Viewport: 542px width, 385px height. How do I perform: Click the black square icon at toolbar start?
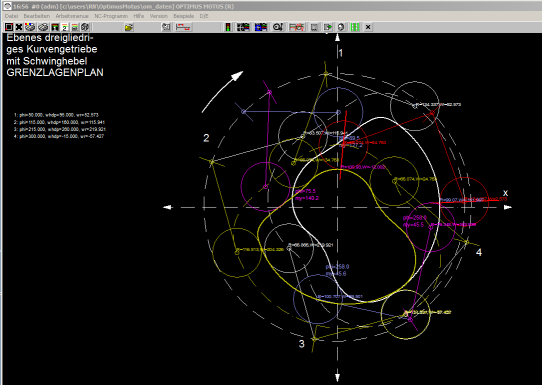point(9,27)
